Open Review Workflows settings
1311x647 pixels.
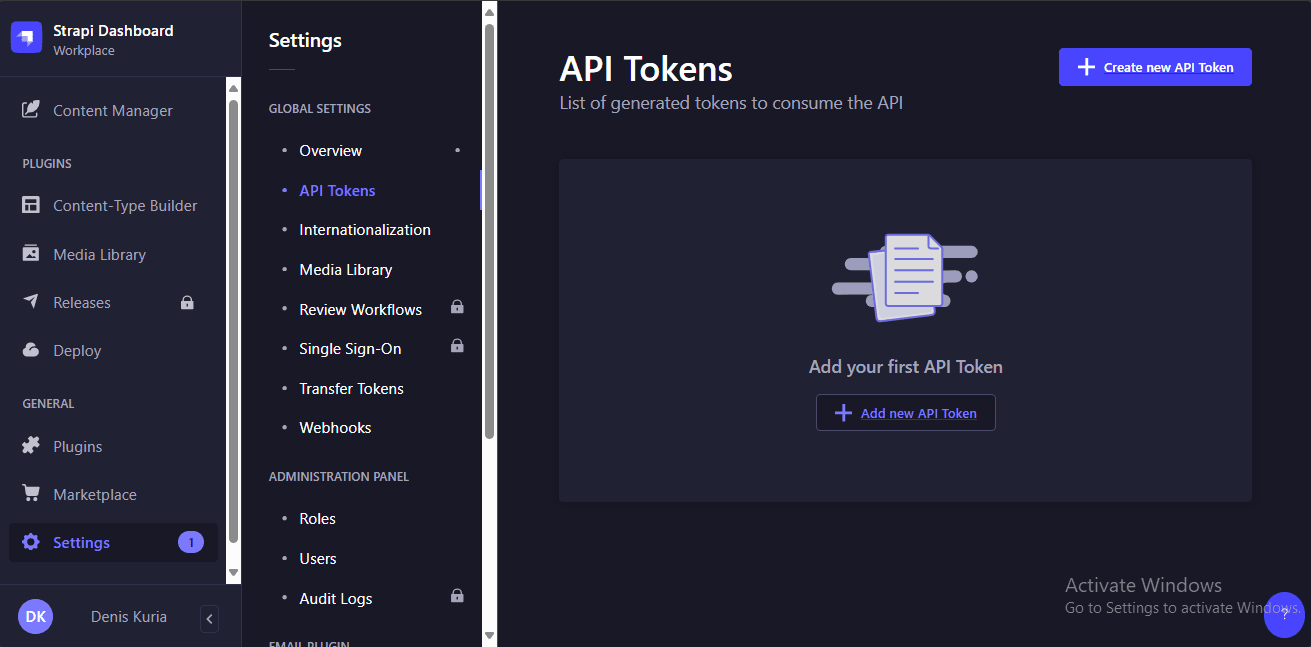tap(360, 309)
